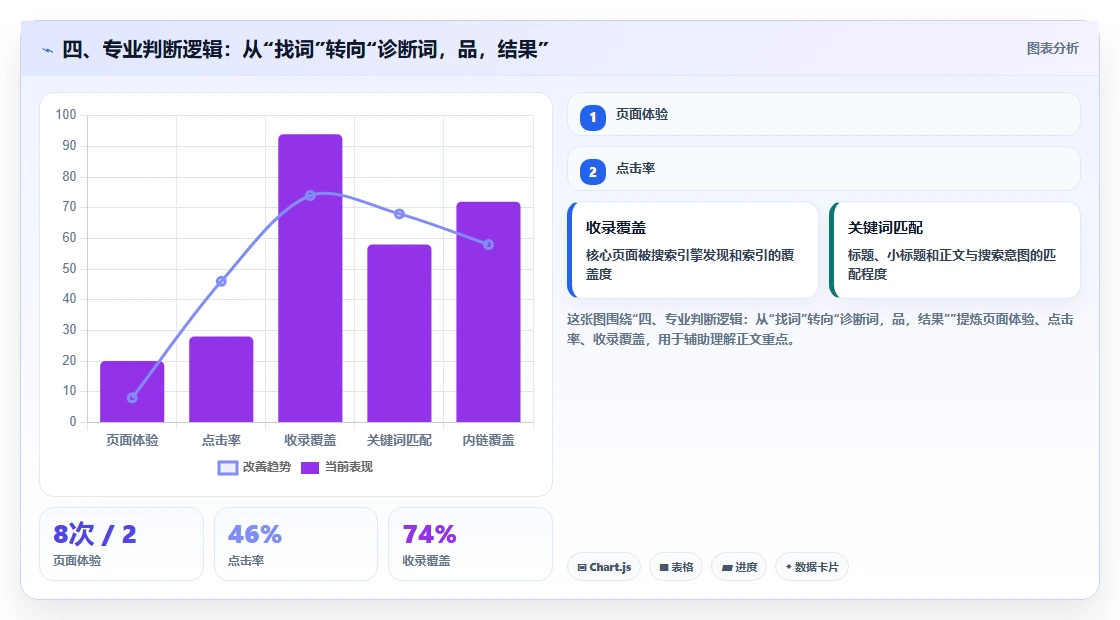The width and height of the screenshot is (1120, 620).
Task: Click the legend text 当前表现
Action: [x=349, y=467]
